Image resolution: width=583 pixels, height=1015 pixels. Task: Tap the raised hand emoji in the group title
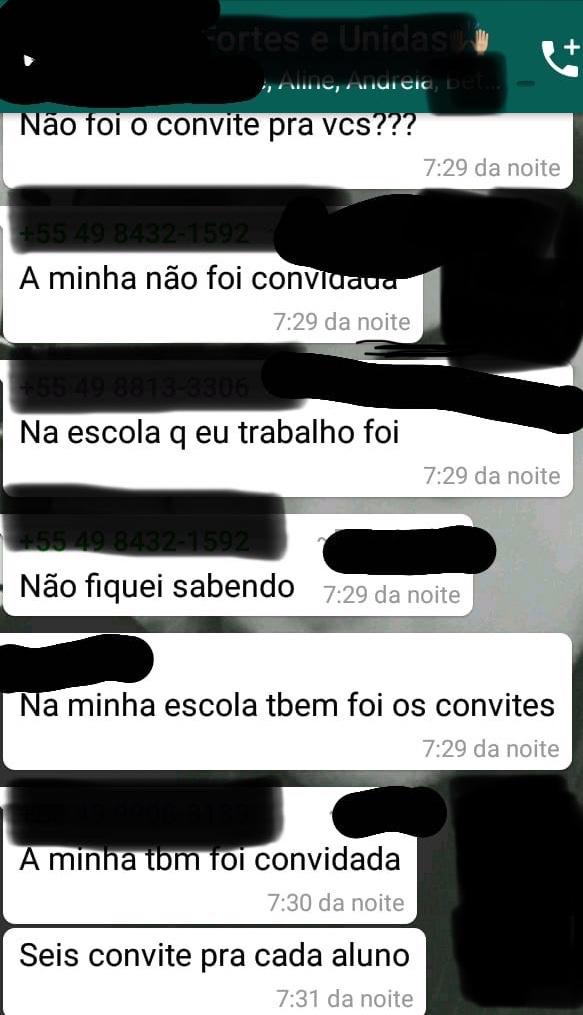(x=479, y=40)
